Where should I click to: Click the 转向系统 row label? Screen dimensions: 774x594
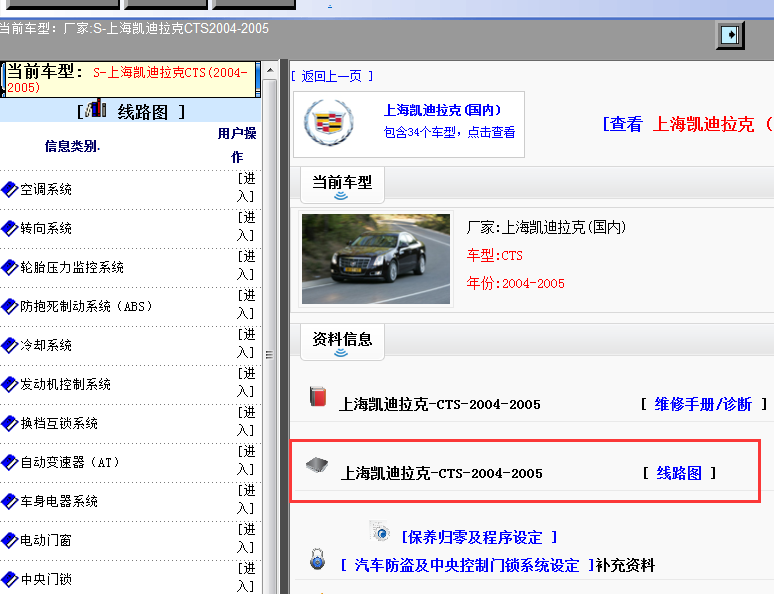[x=46, y=228]
